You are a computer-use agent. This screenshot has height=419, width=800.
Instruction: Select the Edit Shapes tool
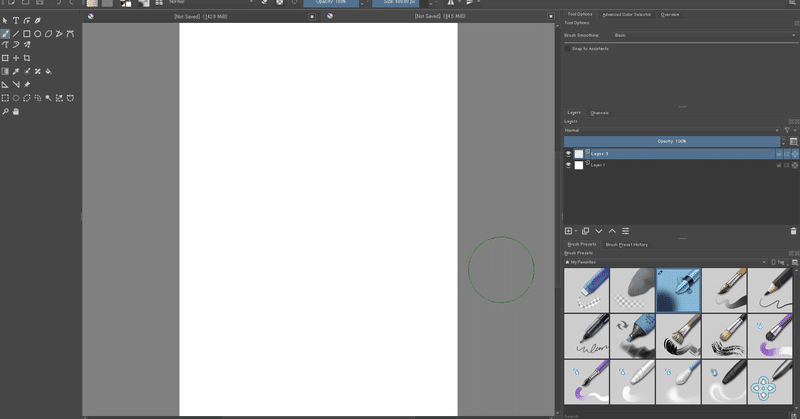click(27, 21)
